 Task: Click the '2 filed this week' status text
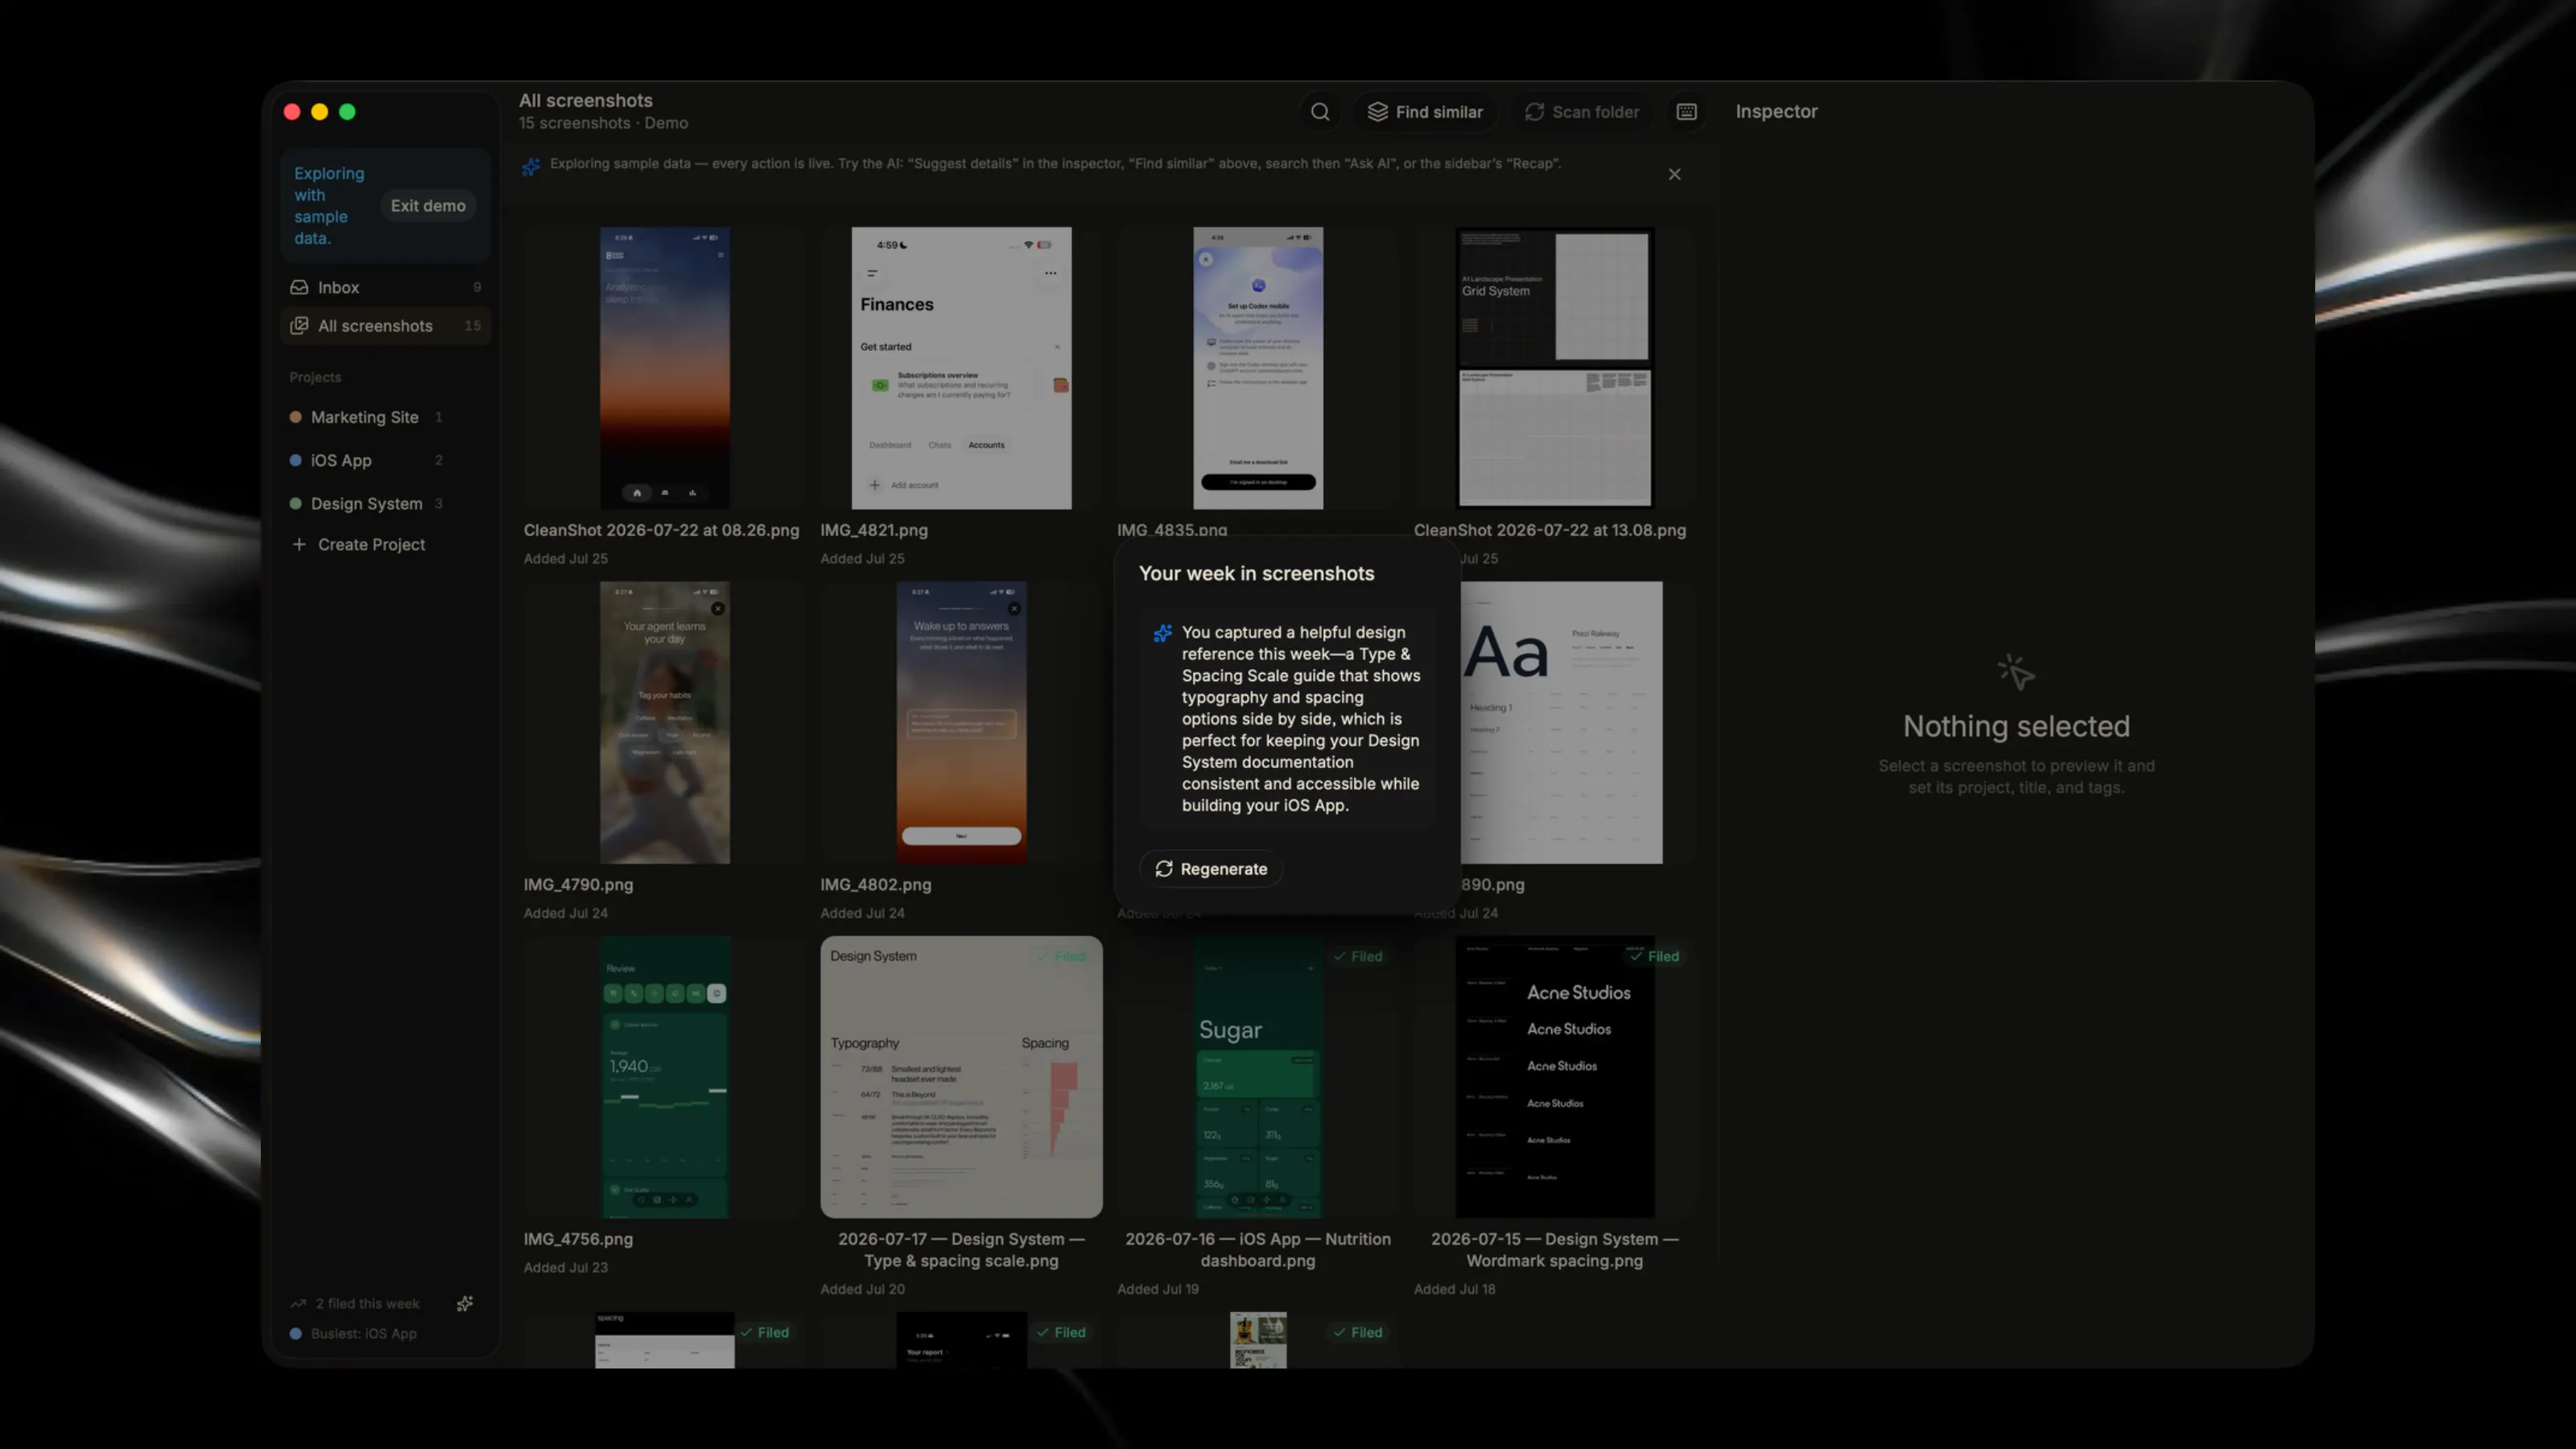pyautogui.click(x=367, y=1304)
